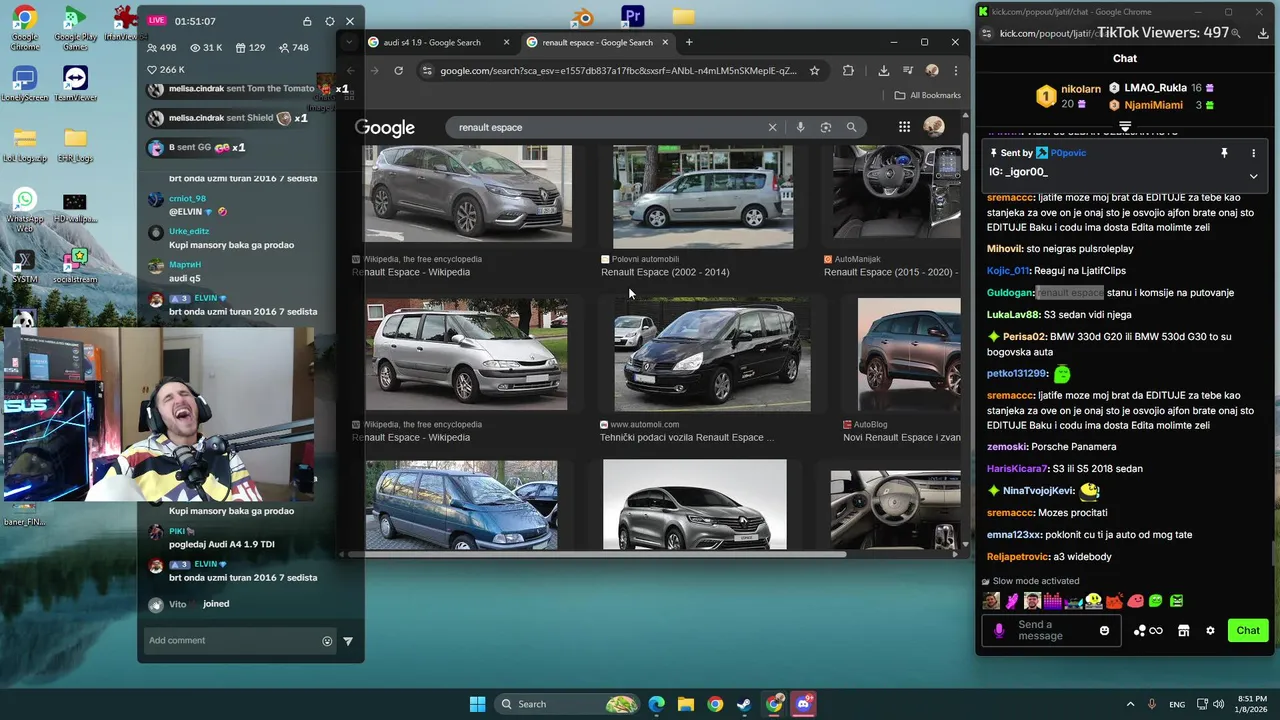The width and height of the screenshot is (1280, 720).
Task: Open Renault Espace (2002 - 2014) result
Action: click(x=665, y=272)
